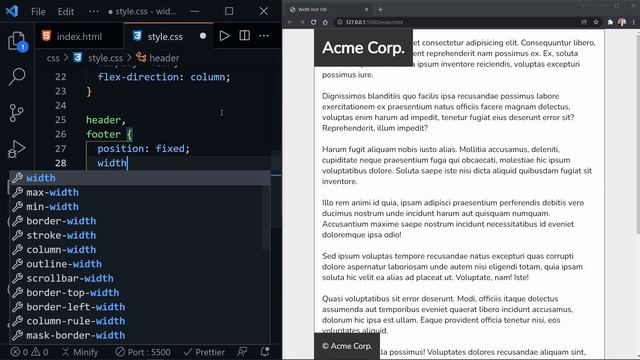This screenshot has height=360, width=640.
Task: Close the browser tab
Action: pos(366,9)
